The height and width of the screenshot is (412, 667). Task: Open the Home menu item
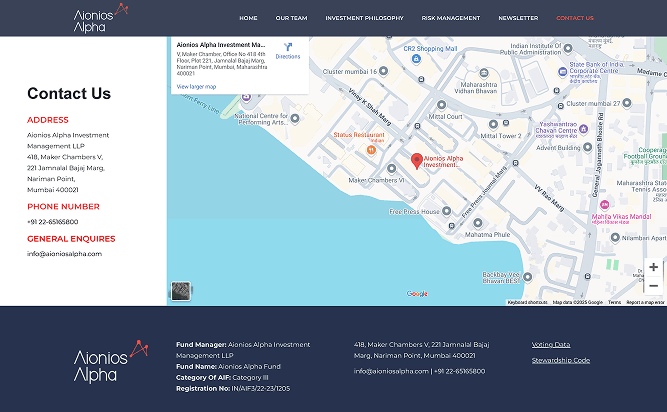point(248,18)
